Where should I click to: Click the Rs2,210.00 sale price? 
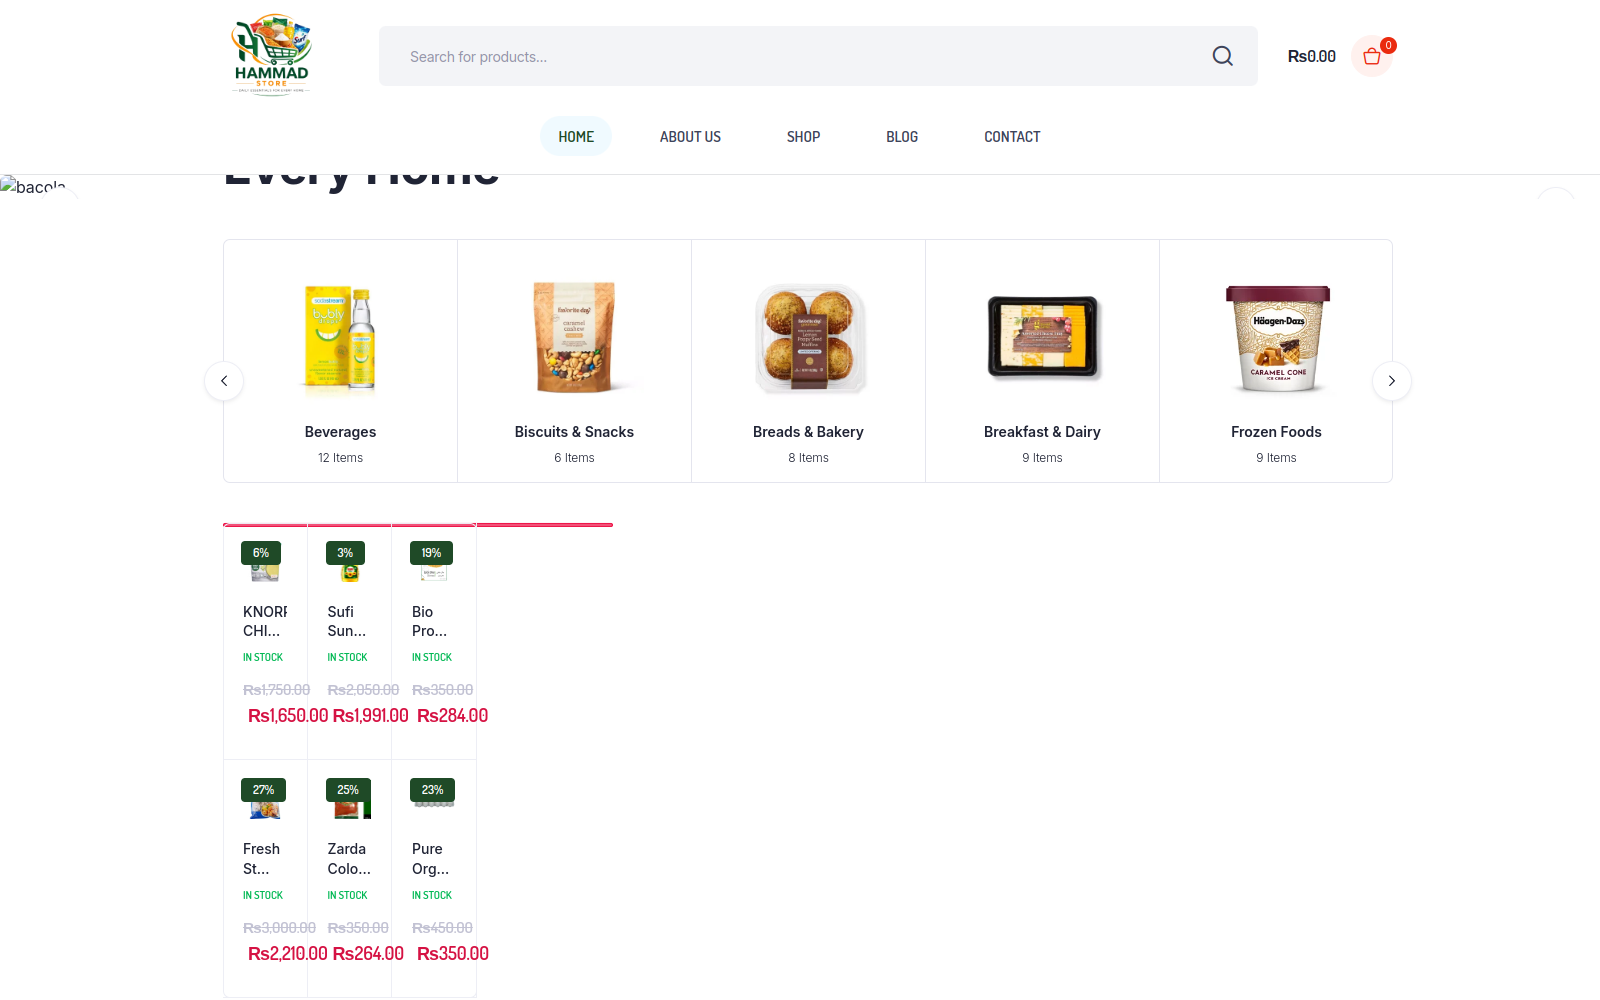coord(288,954)
